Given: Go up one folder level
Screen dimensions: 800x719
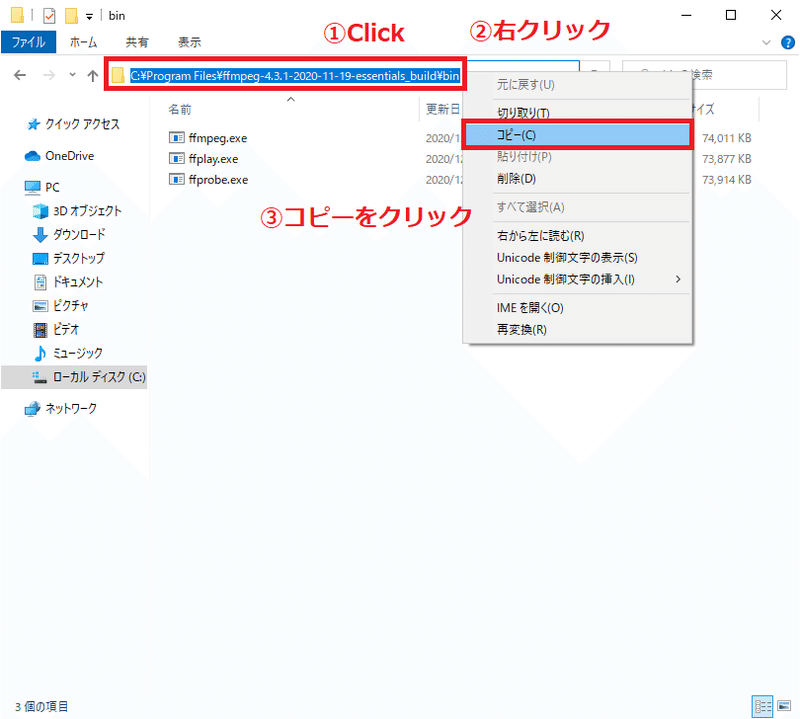Looking at the screenshot, I should tap(92, 76).
